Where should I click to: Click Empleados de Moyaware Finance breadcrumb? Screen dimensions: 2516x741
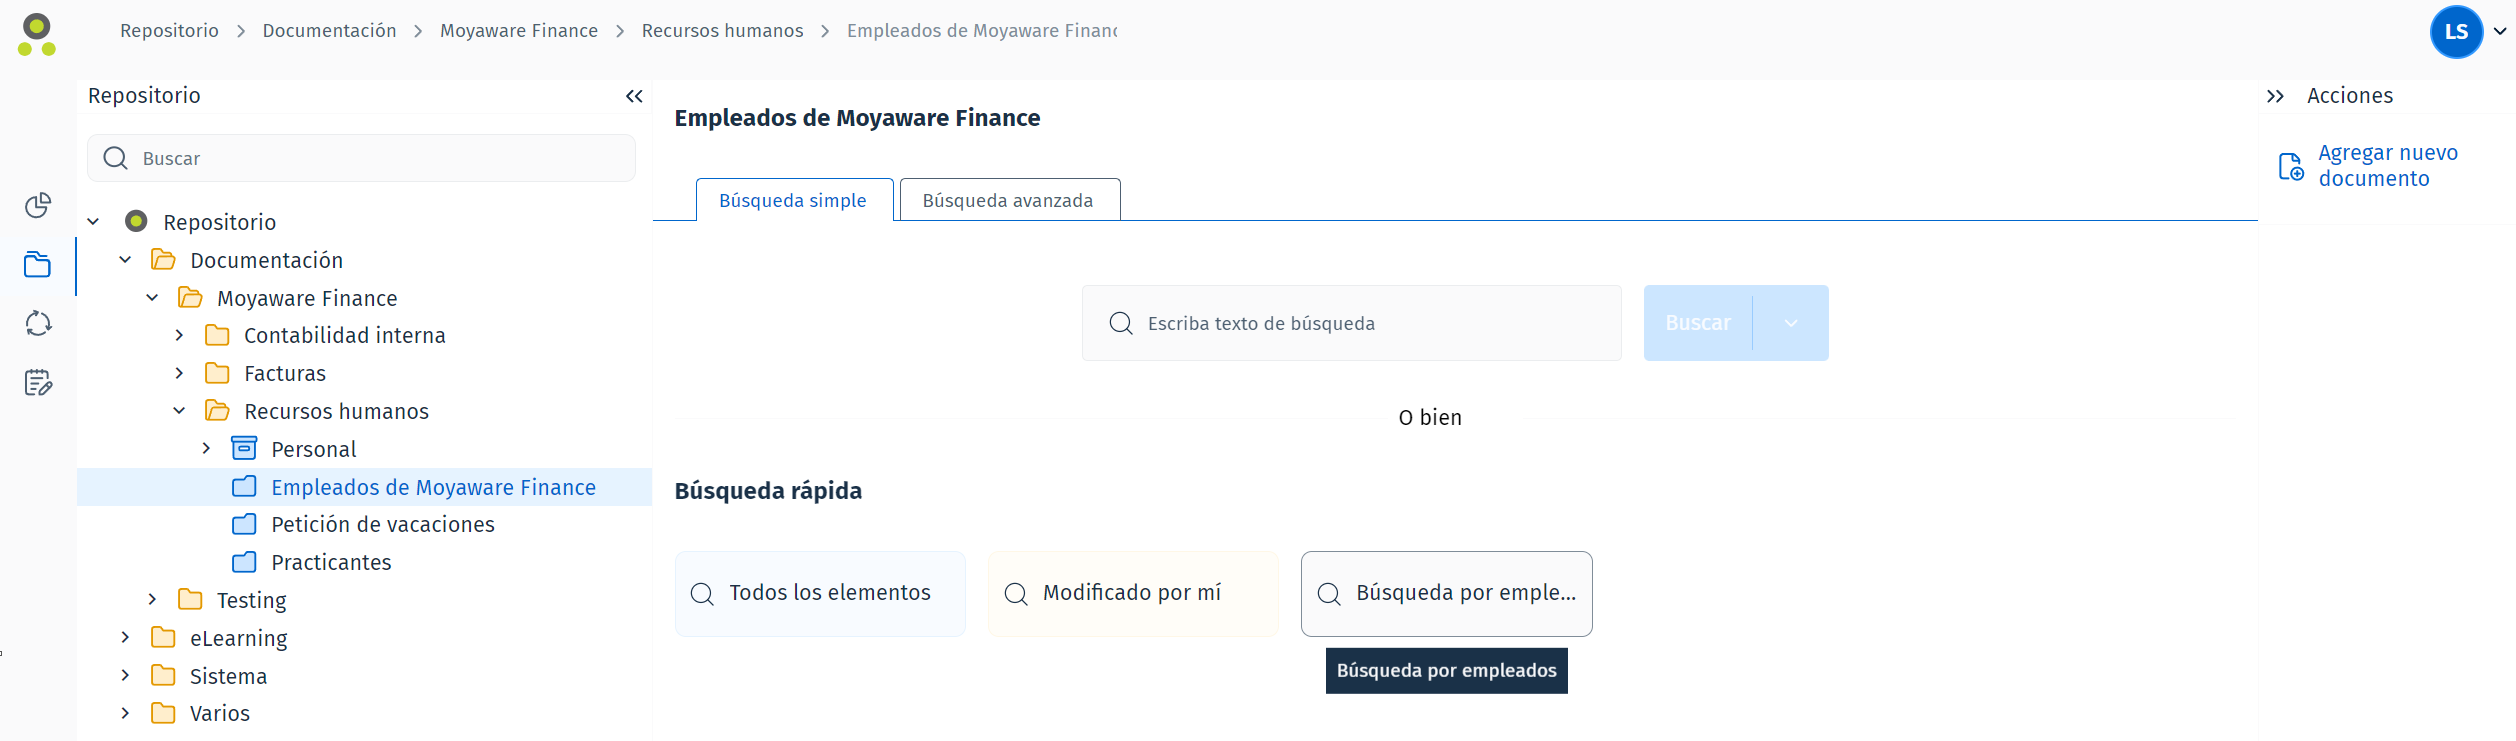pyautogui.click(x=982, y=31)
